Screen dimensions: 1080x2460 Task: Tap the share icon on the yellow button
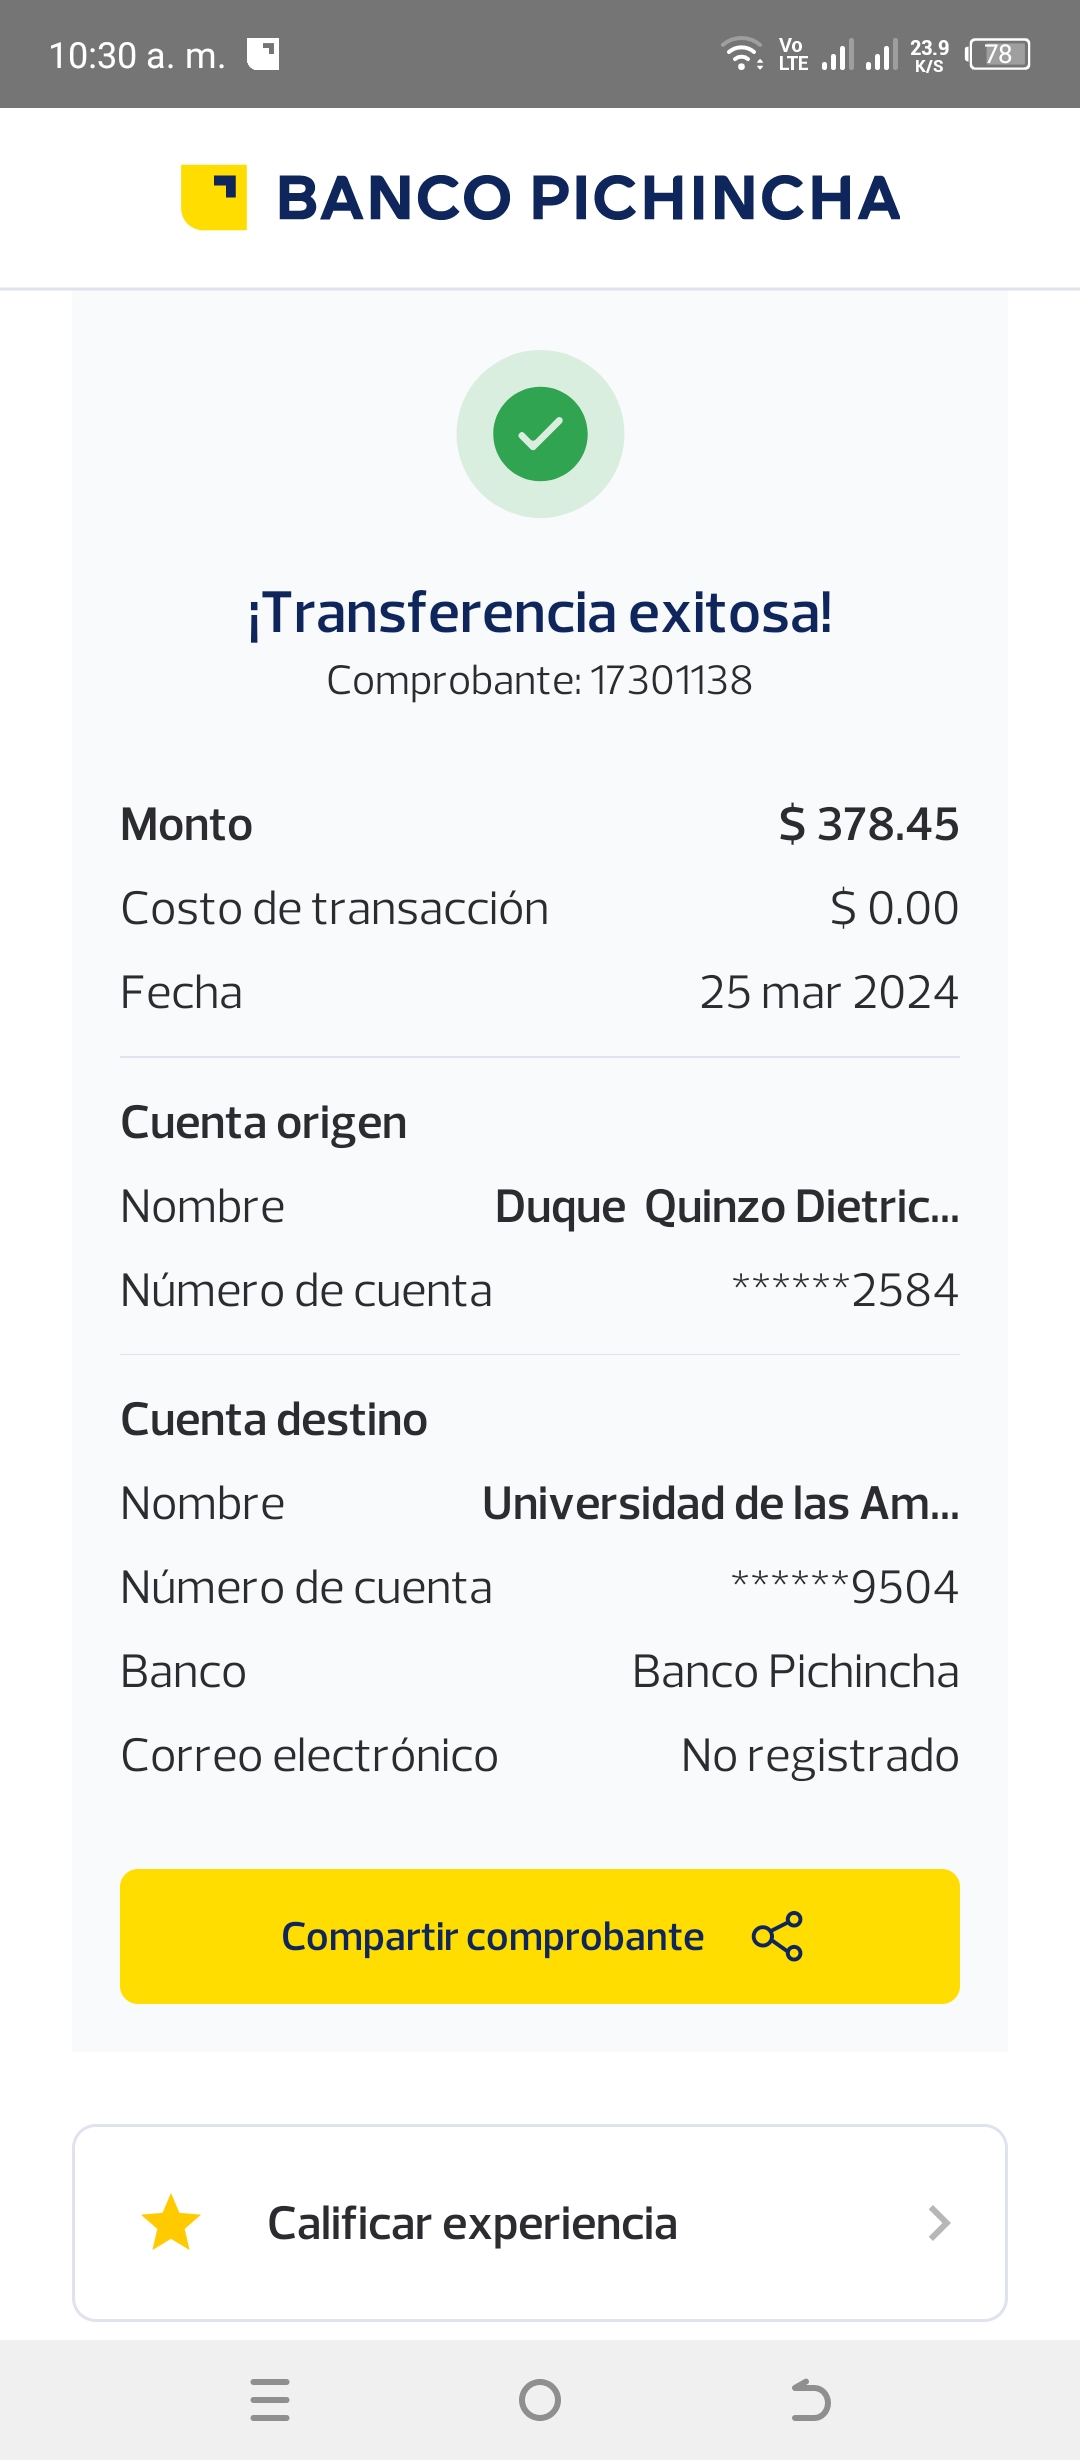click(x=777, y=1936)
